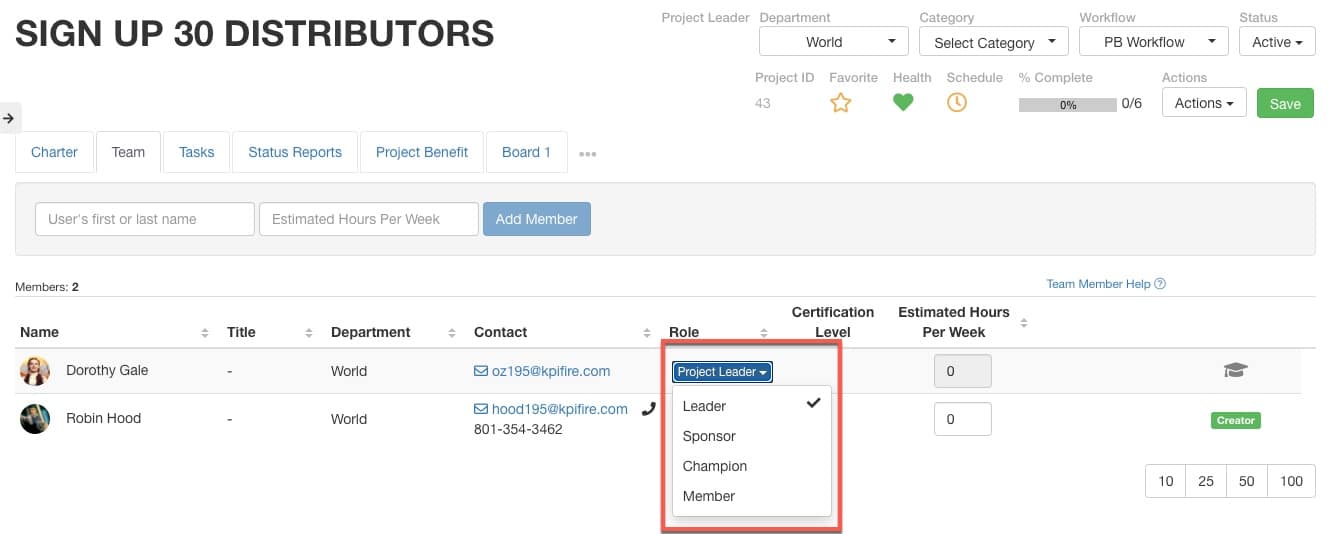Image resolution: width=1331 pixels, height=534 pixels.
Task: Expand the sidebar with the arrow icon
Action: 9,118
